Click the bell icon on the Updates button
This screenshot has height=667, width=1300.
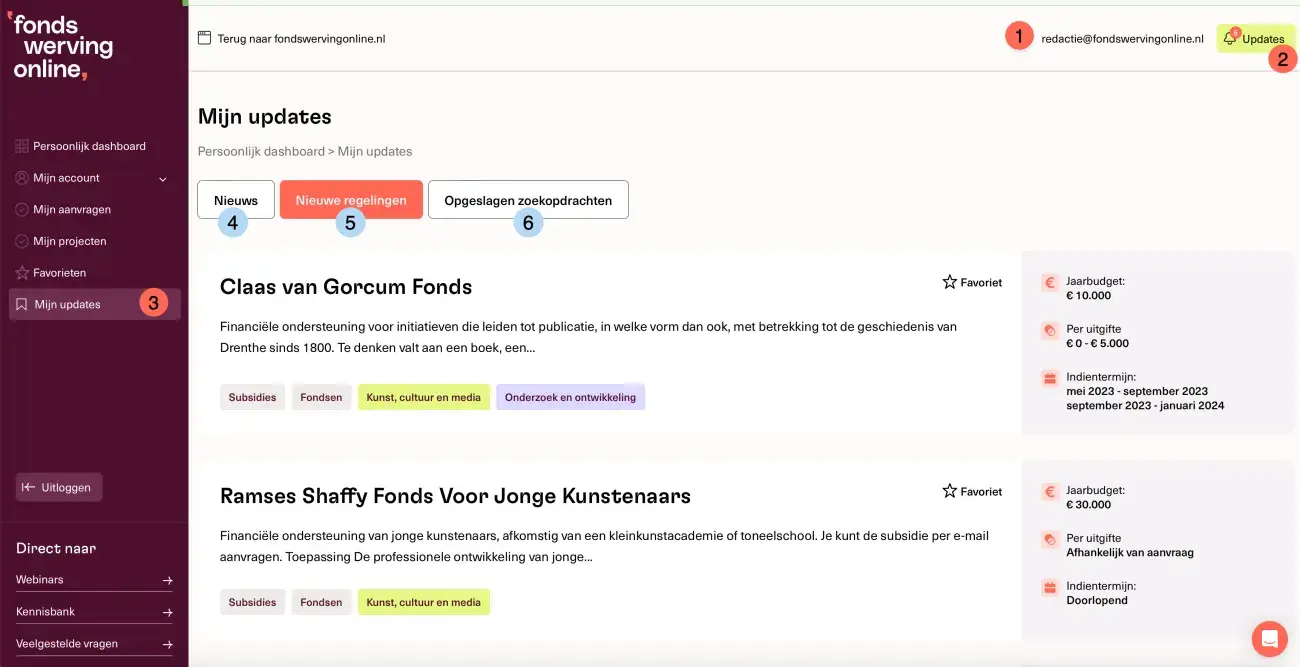[1230, 38]
